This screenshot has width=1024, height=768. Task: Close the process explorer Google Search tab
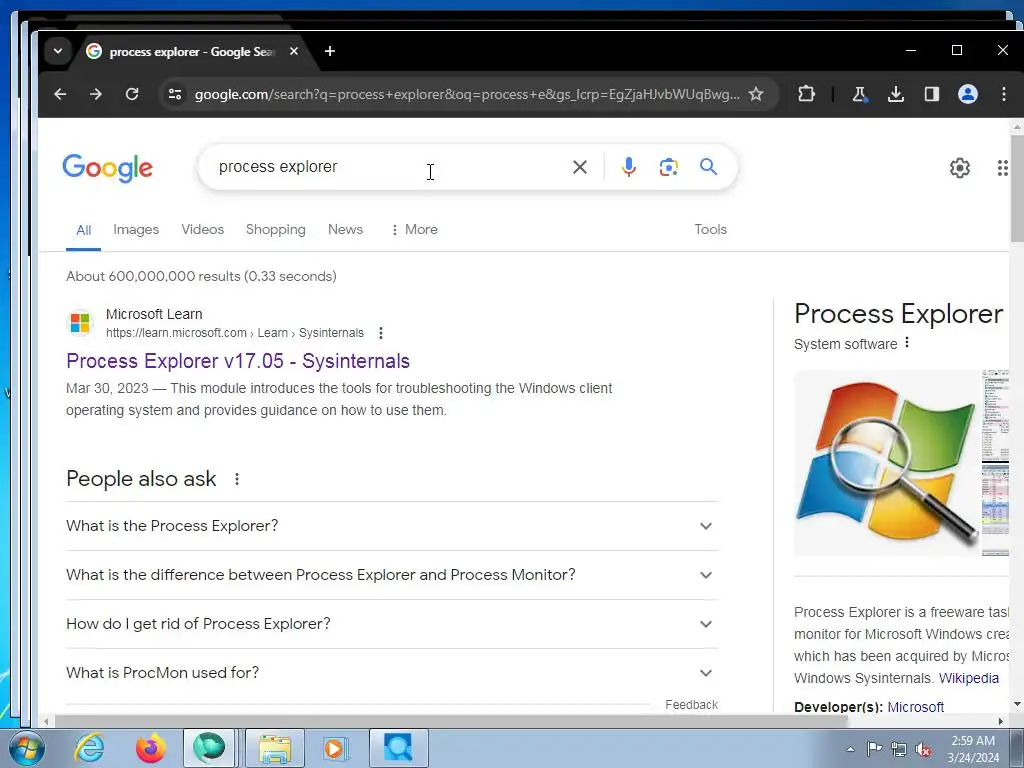(x=294, y=51)
